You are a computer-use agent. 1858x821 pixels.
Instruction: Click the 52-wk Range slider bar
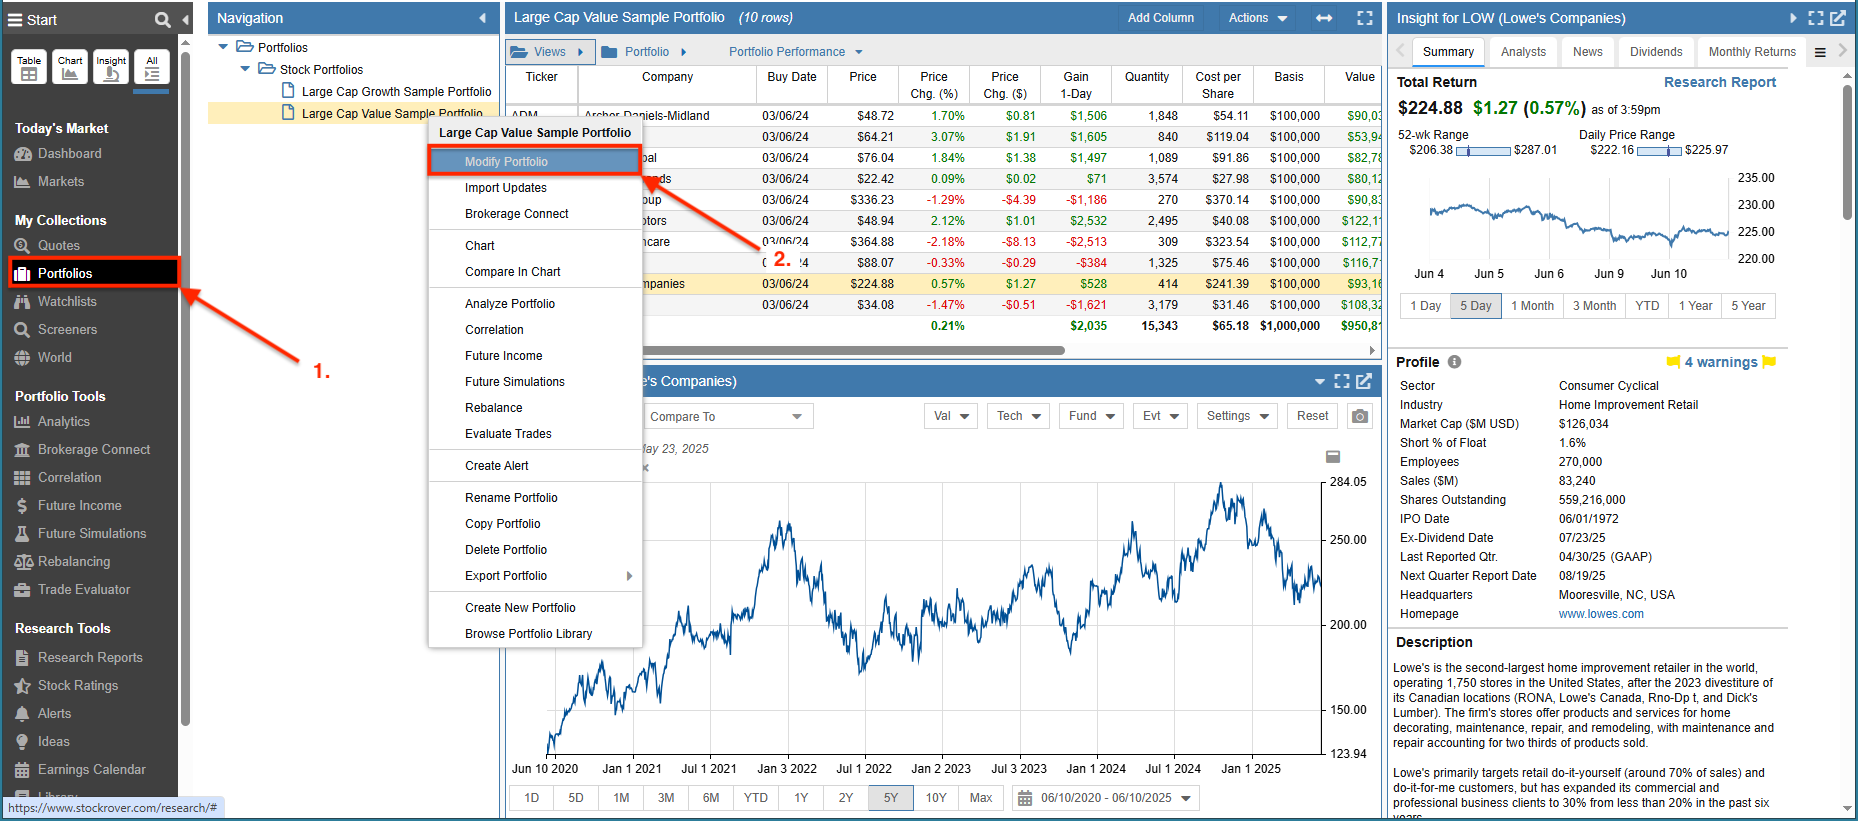[x=1483, y=151]
